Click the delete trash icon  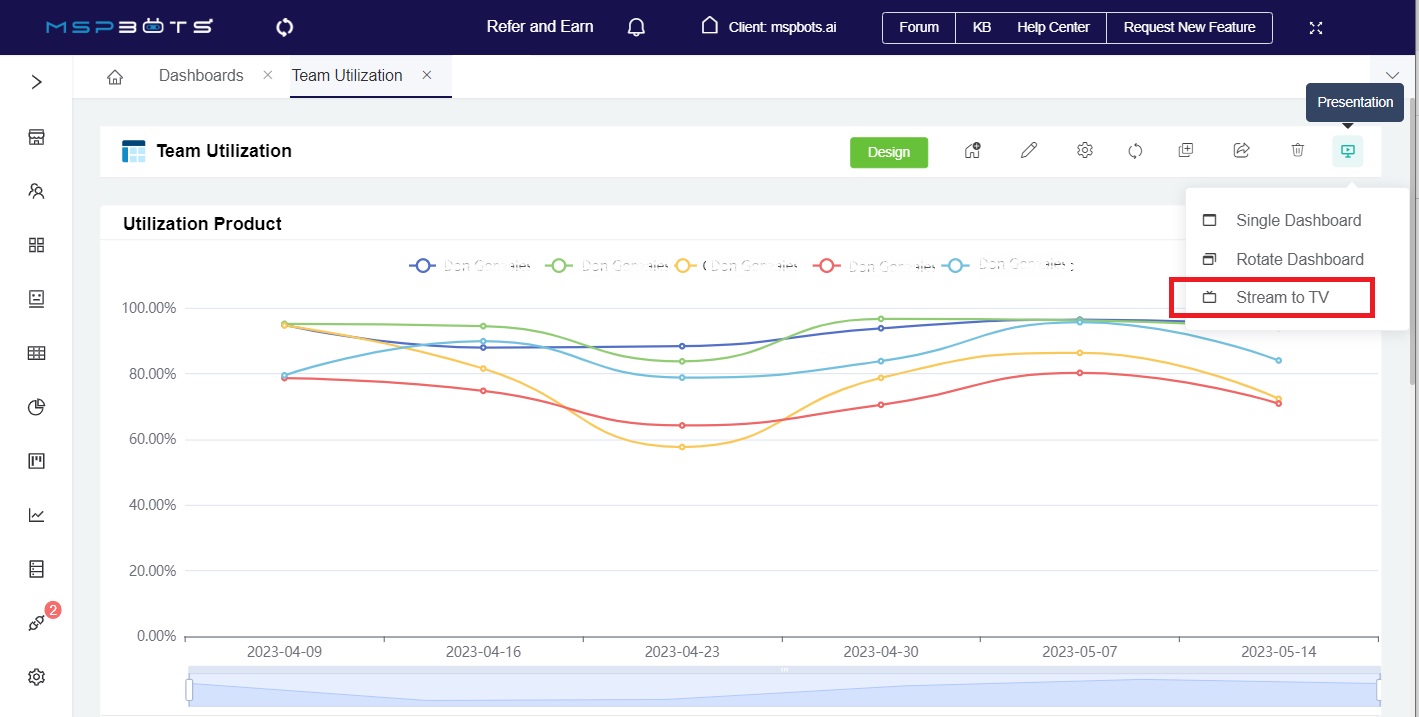pyautogui.click(x=1297, y=151)
